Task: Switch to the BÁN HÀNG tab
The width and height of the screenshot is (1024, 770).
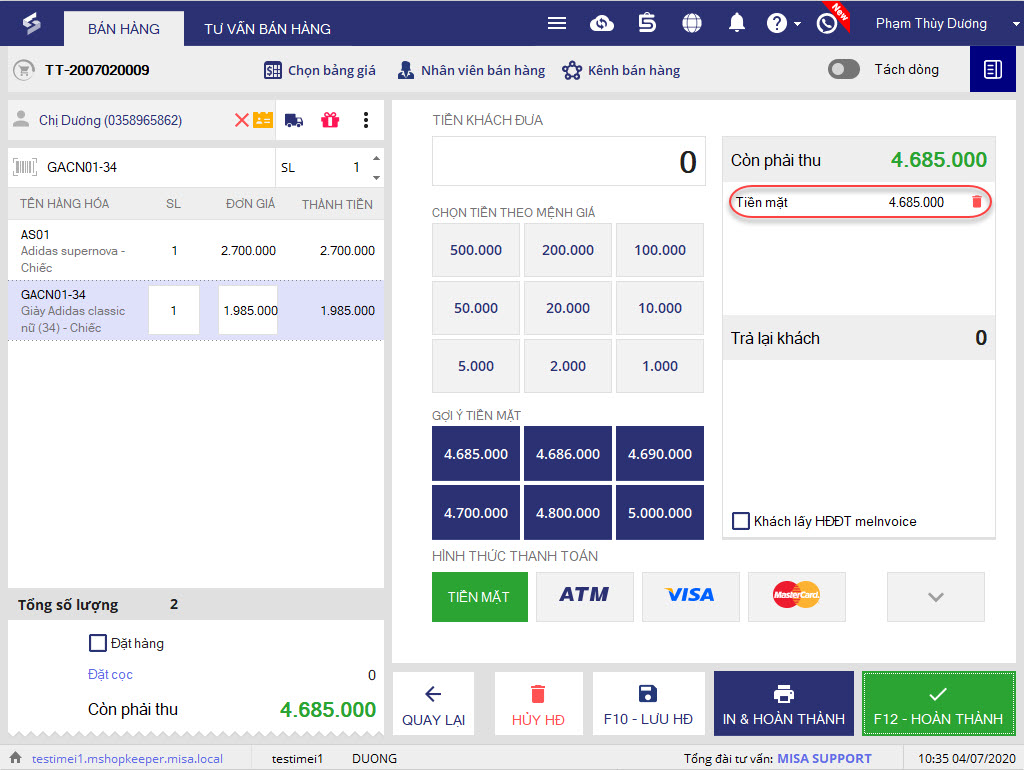Action: point(123,29)
